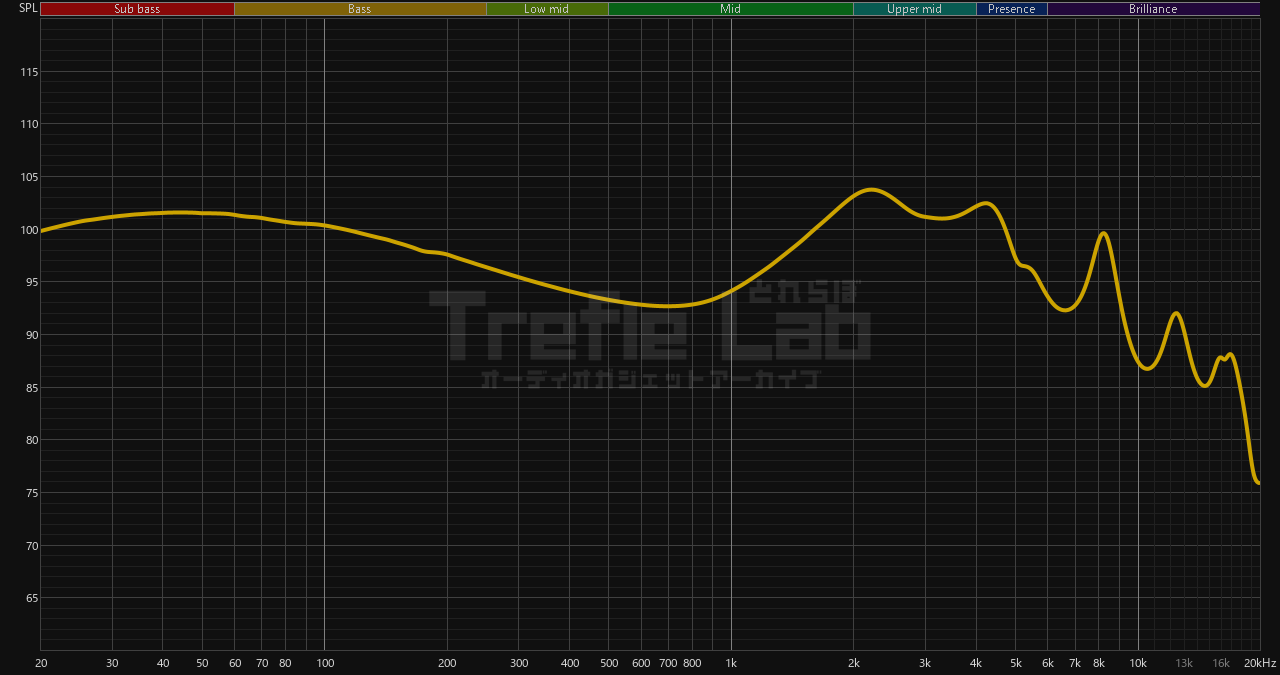The height and width of the screenshot is (675, 1280).
Task: Click the 200 Hz axis label
Action: click(x=447, y=663)
